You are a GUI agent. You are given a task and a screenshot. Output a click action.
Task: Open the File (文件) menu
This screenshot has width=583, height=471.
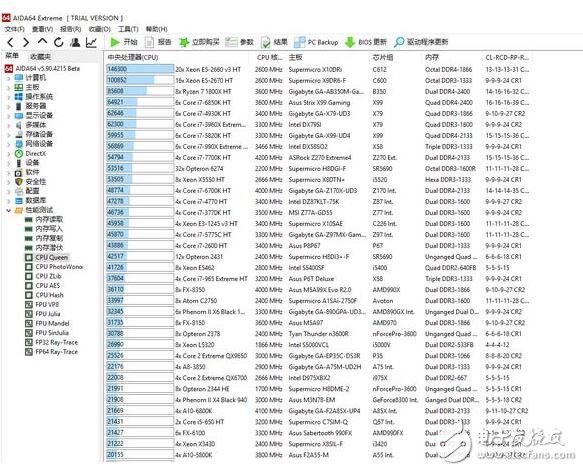click(15, 29)
